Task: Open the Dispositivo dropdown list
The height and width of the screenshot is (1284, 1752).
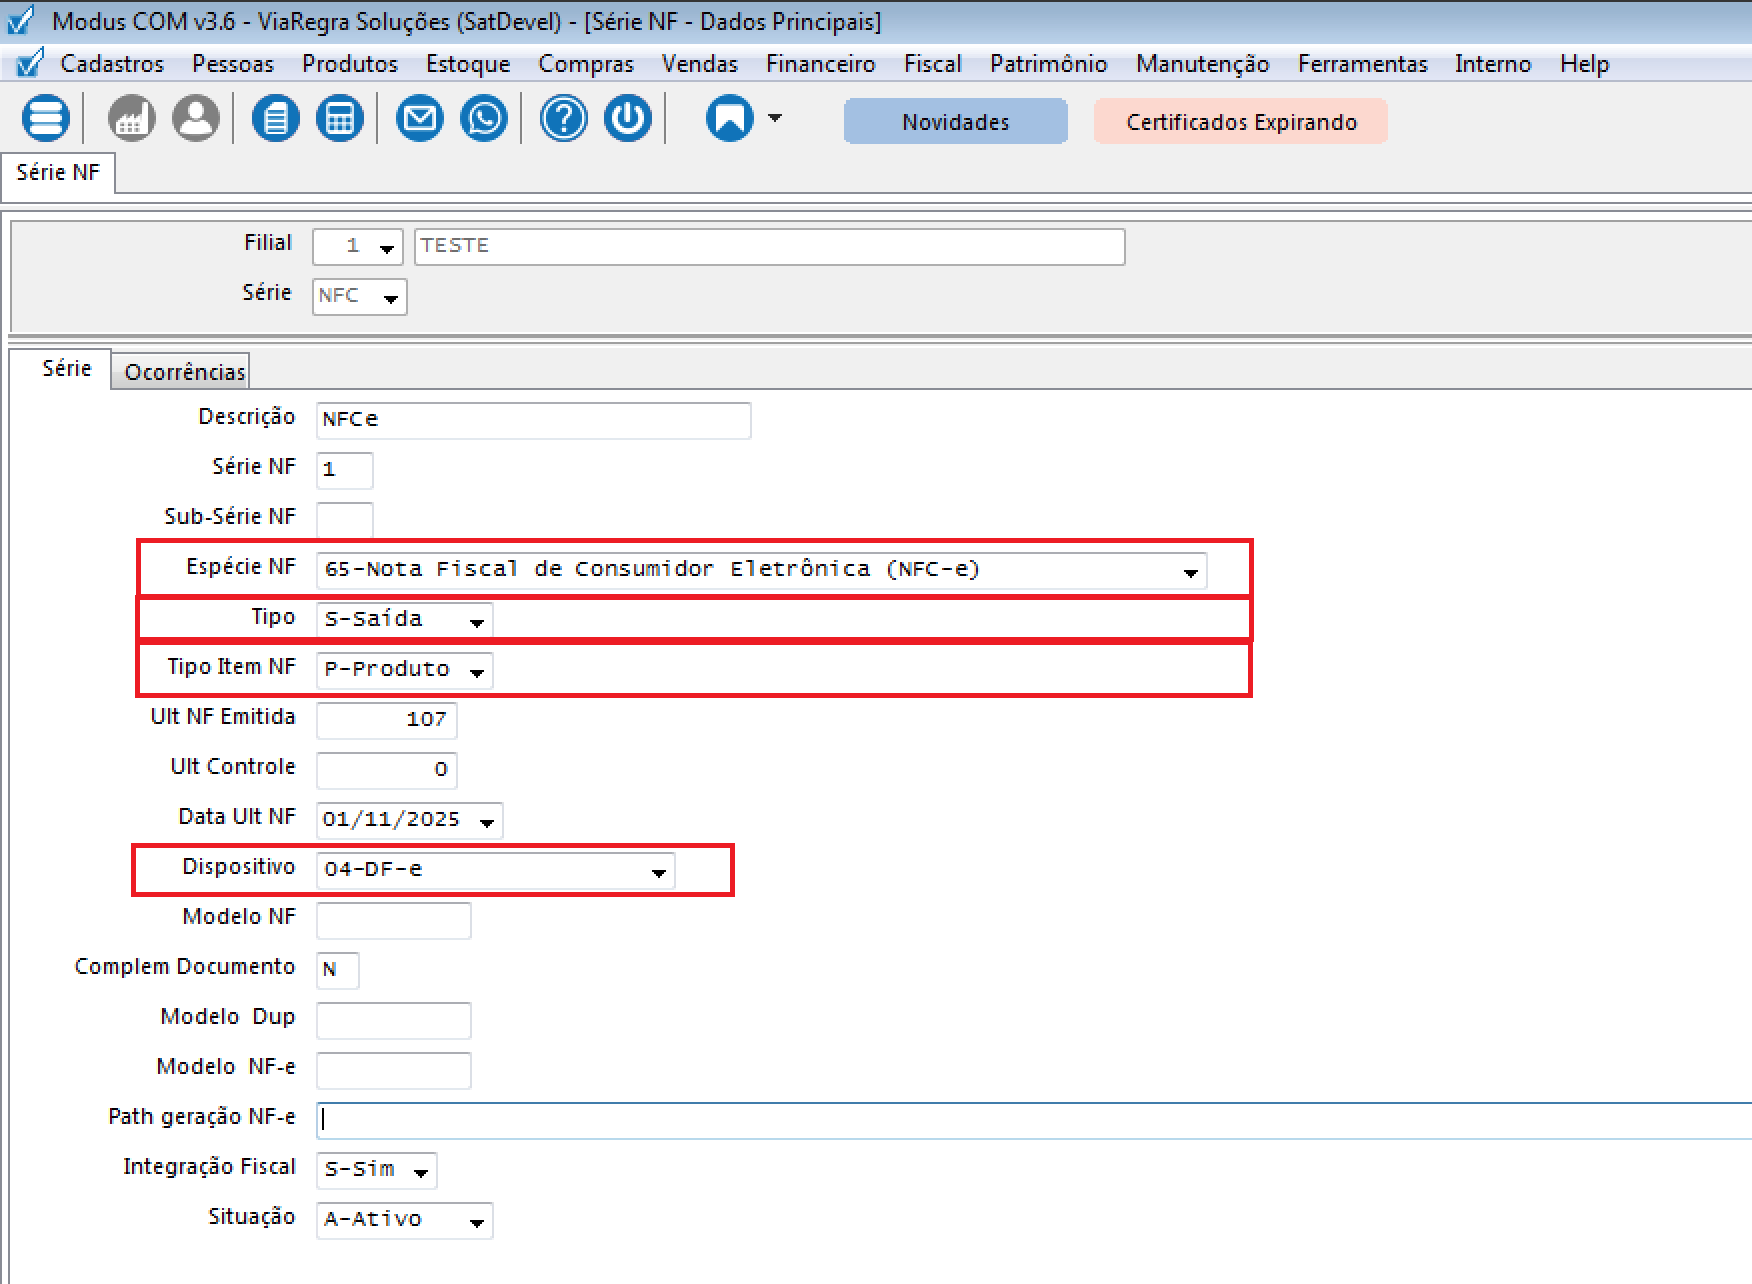Action: click(x=658, y=871)
